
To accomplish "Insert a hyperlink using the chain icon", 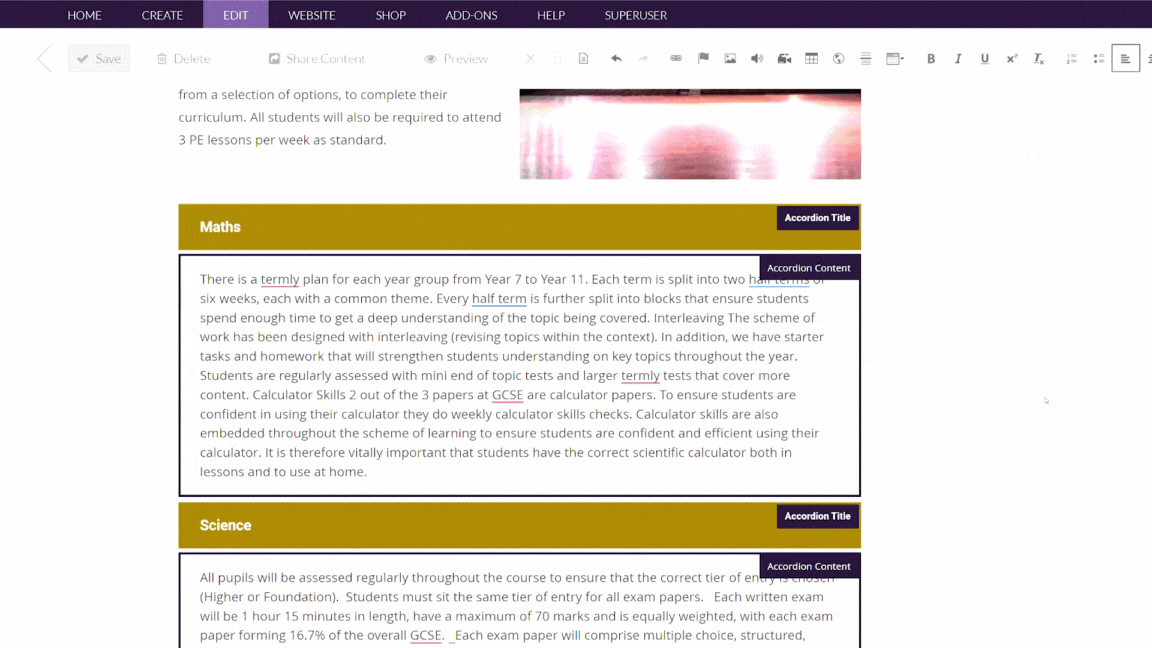I will coord(675,58).
